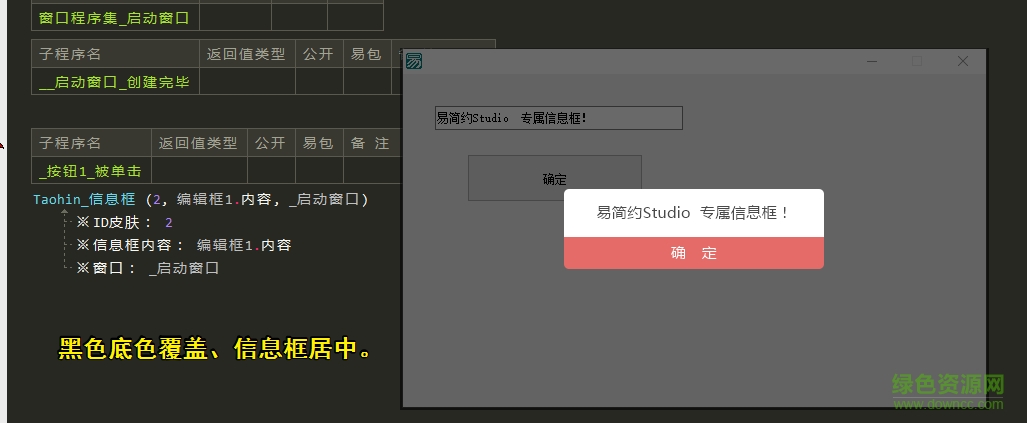
Task: Click the message text 易简约Studio 专属信息框！ in dialog
Action: tap(694, 213)
